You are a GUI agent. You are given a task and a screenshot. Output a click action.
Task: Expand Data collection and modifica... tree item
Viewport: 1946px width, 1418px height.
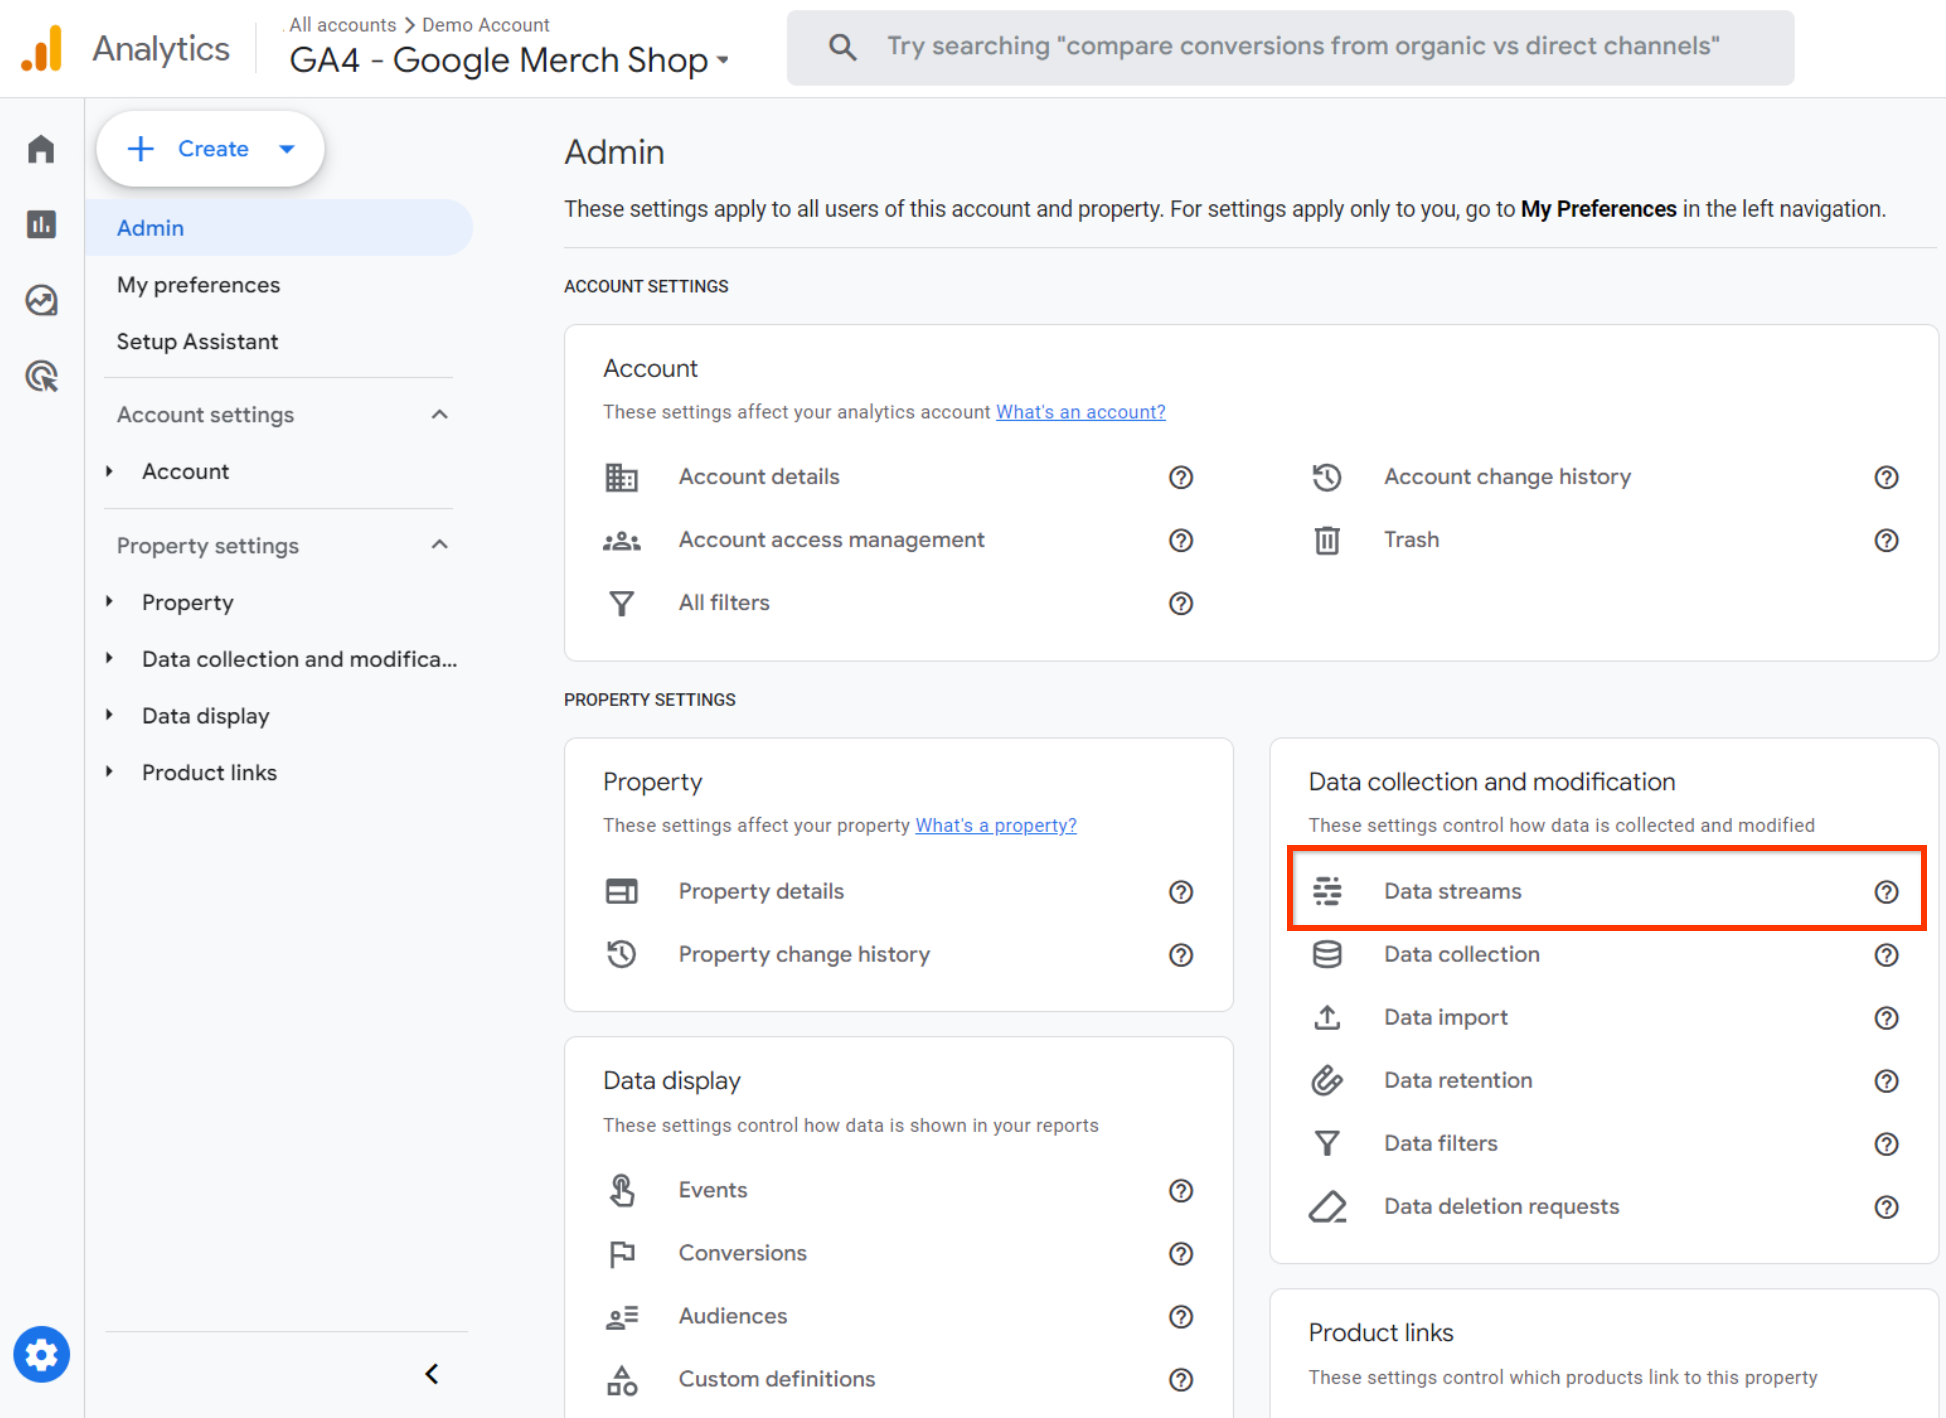109,659
